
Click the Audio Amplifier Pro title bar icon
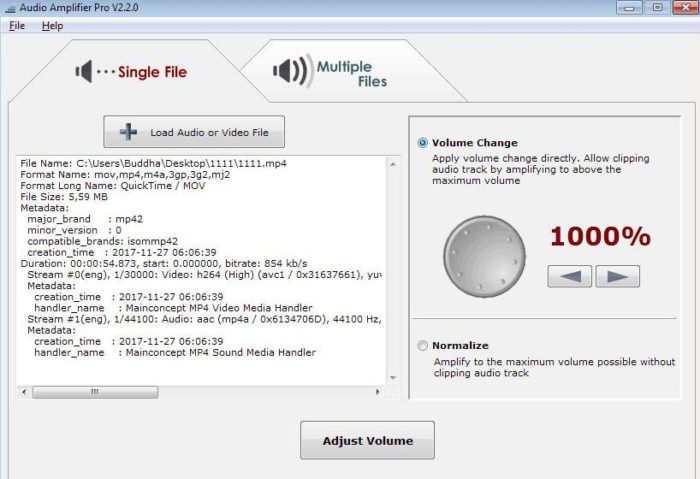(x=9, y=7)
